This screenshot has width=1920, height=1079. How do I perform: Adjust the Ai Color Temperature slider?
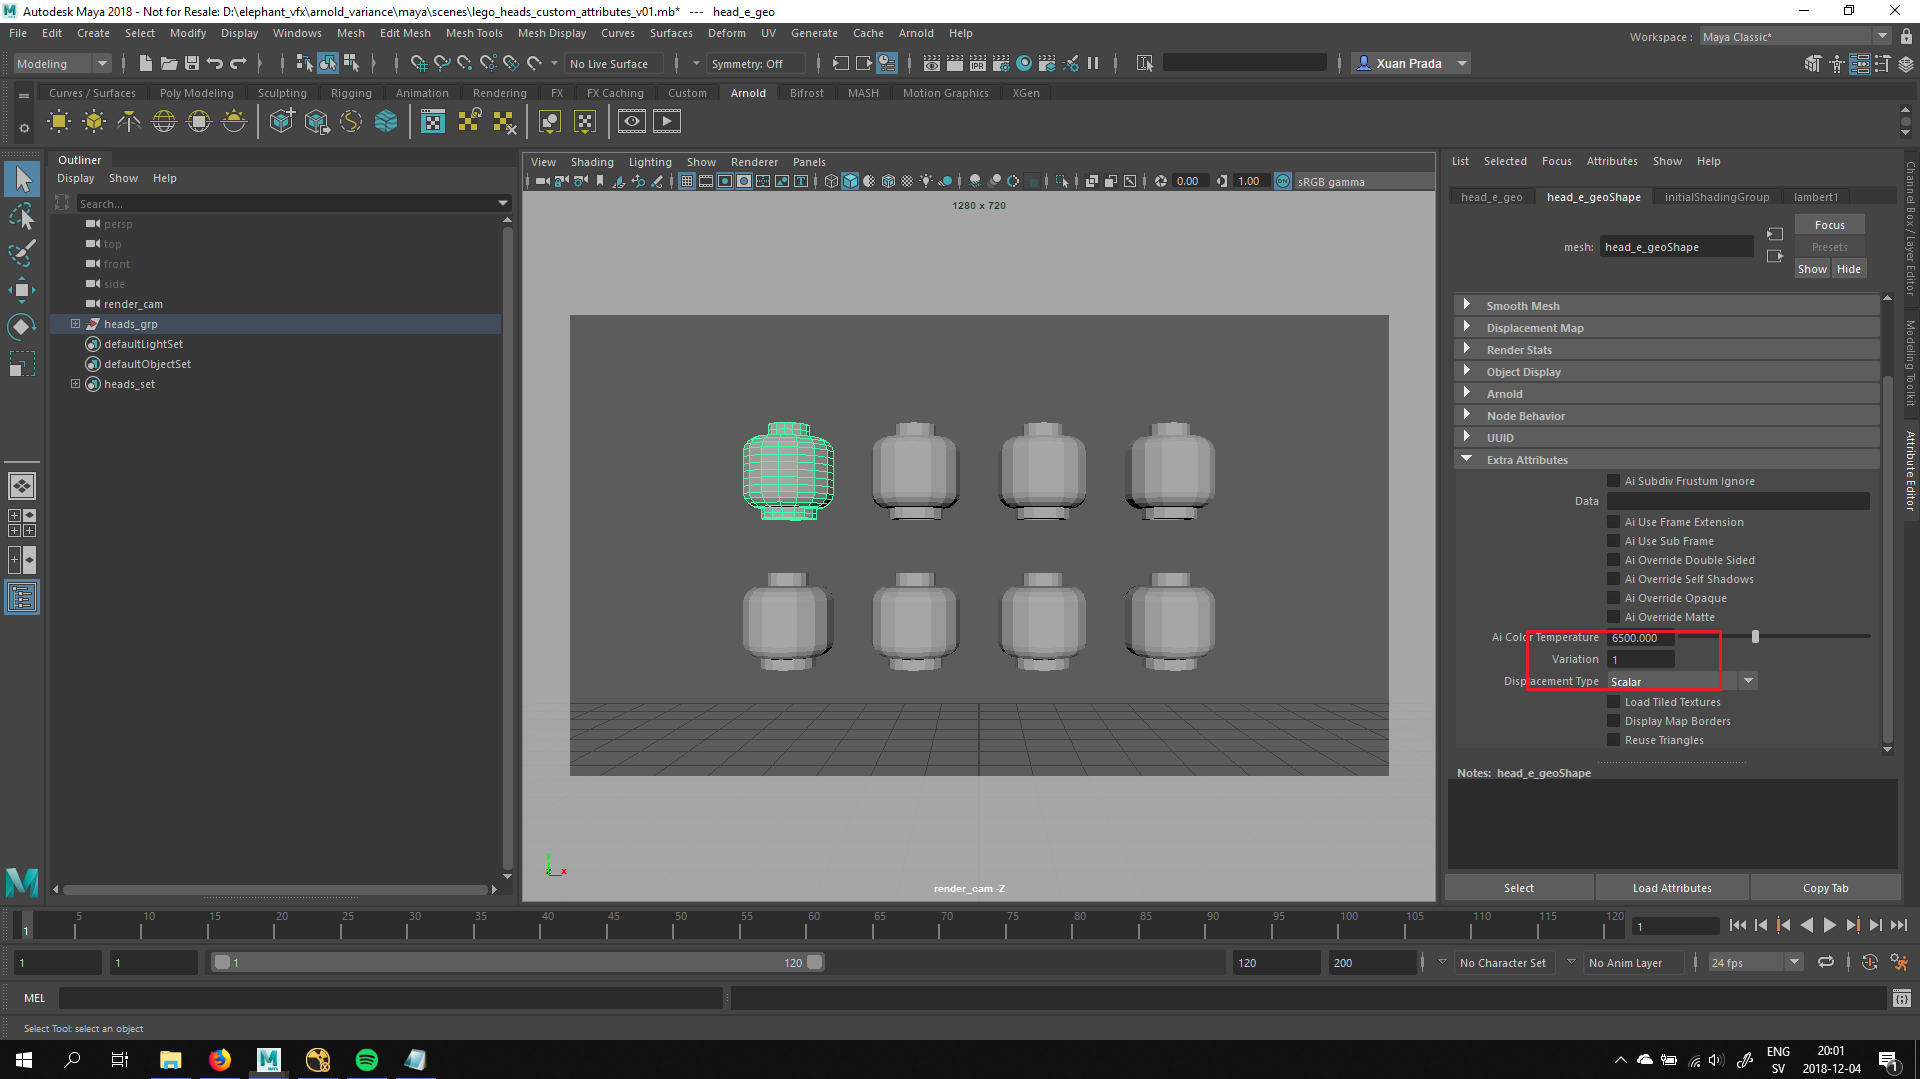pos(1755,637)
